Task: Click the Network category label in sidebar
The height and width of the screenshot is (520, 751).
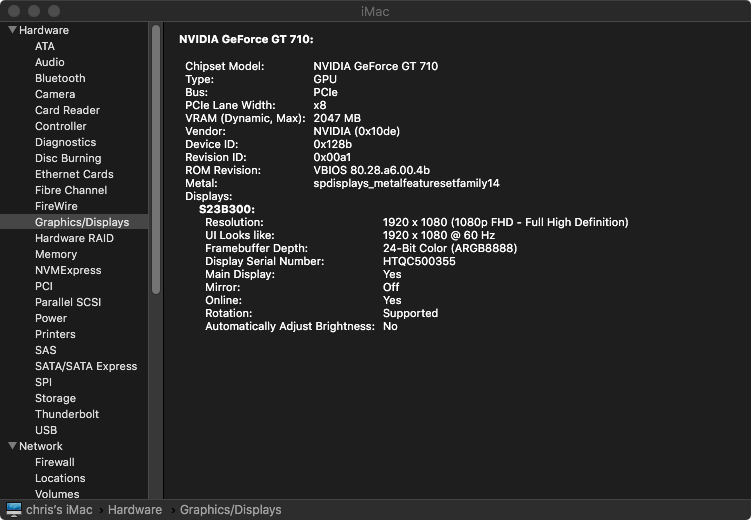Action: coord(41,446)
